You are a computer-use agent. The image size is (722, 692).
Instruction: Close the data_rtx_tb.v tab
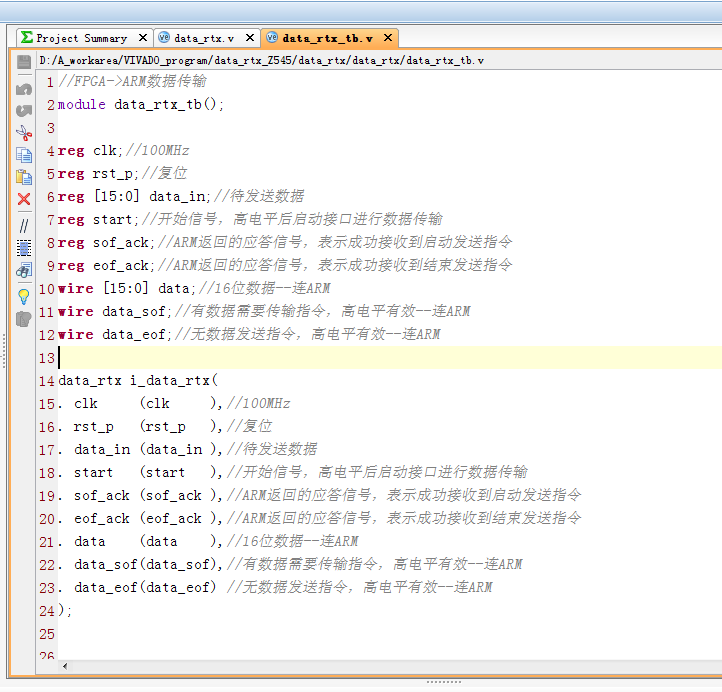click(x=387, y=38)
